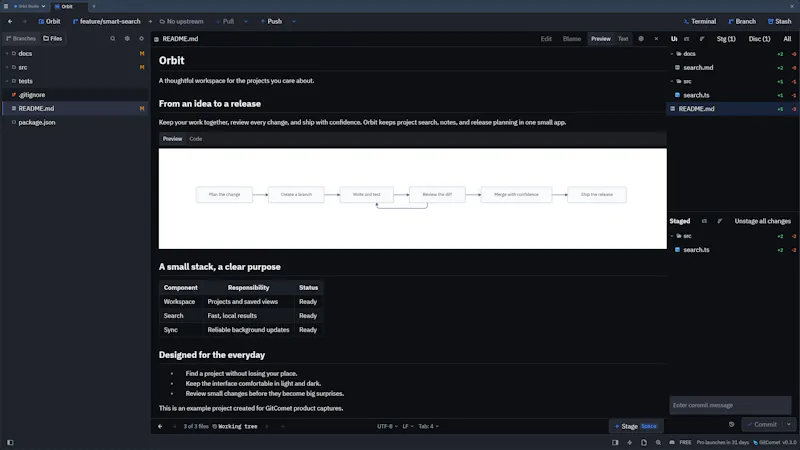Open the LF line ending dropdown
The width and height of the screenshot is (800, 450).
pyautogui.click(x=408, y=427)
